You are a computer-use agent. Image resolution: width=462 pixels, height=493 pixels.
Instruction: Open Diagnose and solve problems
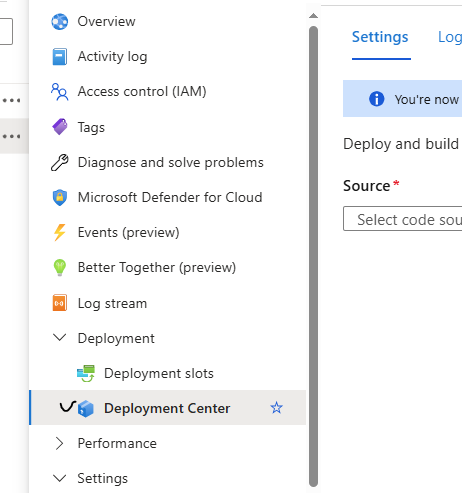pos(170,163)
